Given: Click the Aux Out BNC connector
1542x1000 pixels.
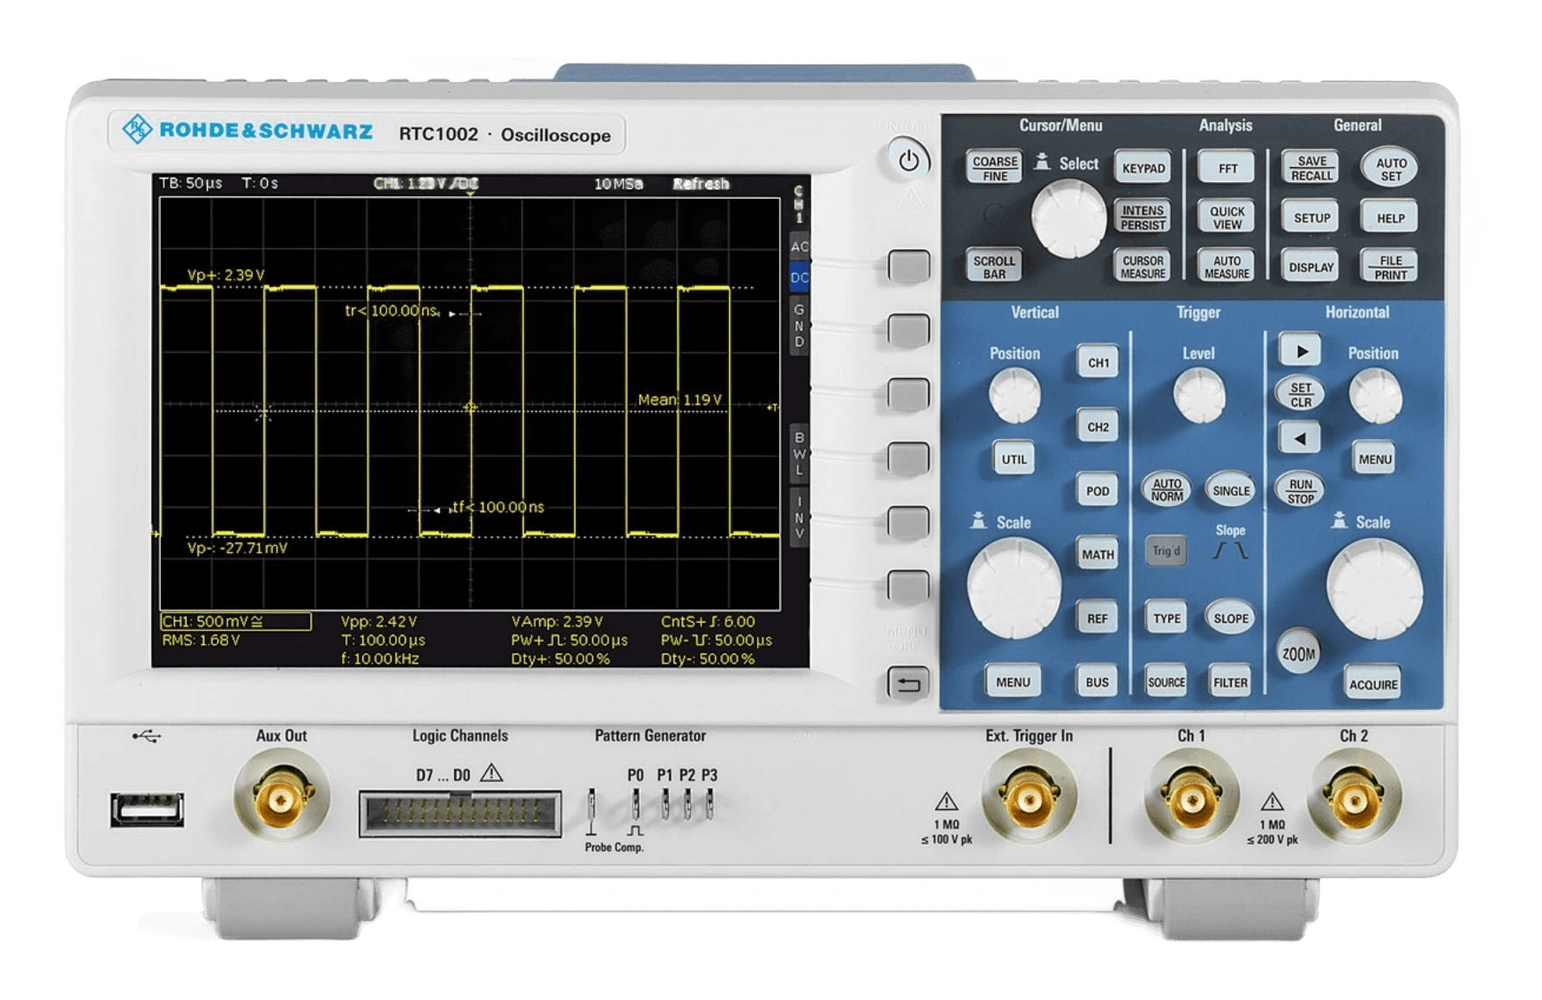Looking at the screenshot, I should [x=281, y=799].
